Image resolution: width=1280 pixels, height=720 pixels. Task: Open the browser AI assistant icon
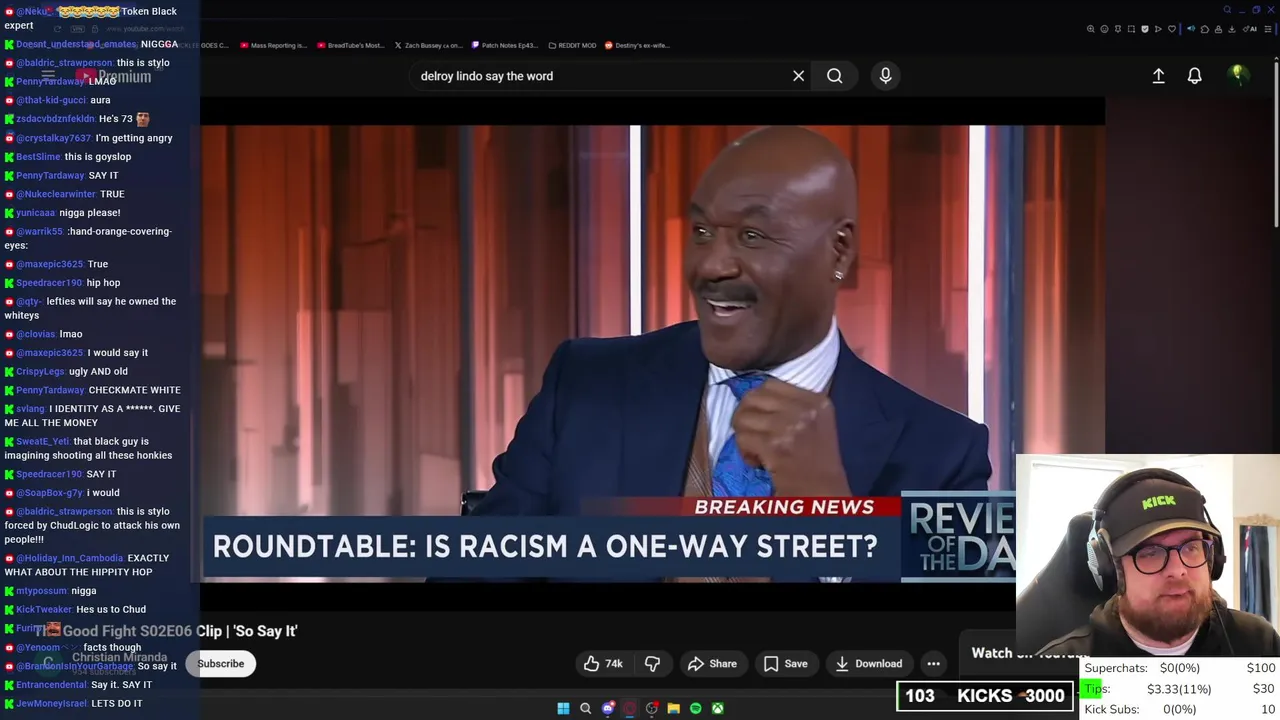click(x=1250, y=29)
